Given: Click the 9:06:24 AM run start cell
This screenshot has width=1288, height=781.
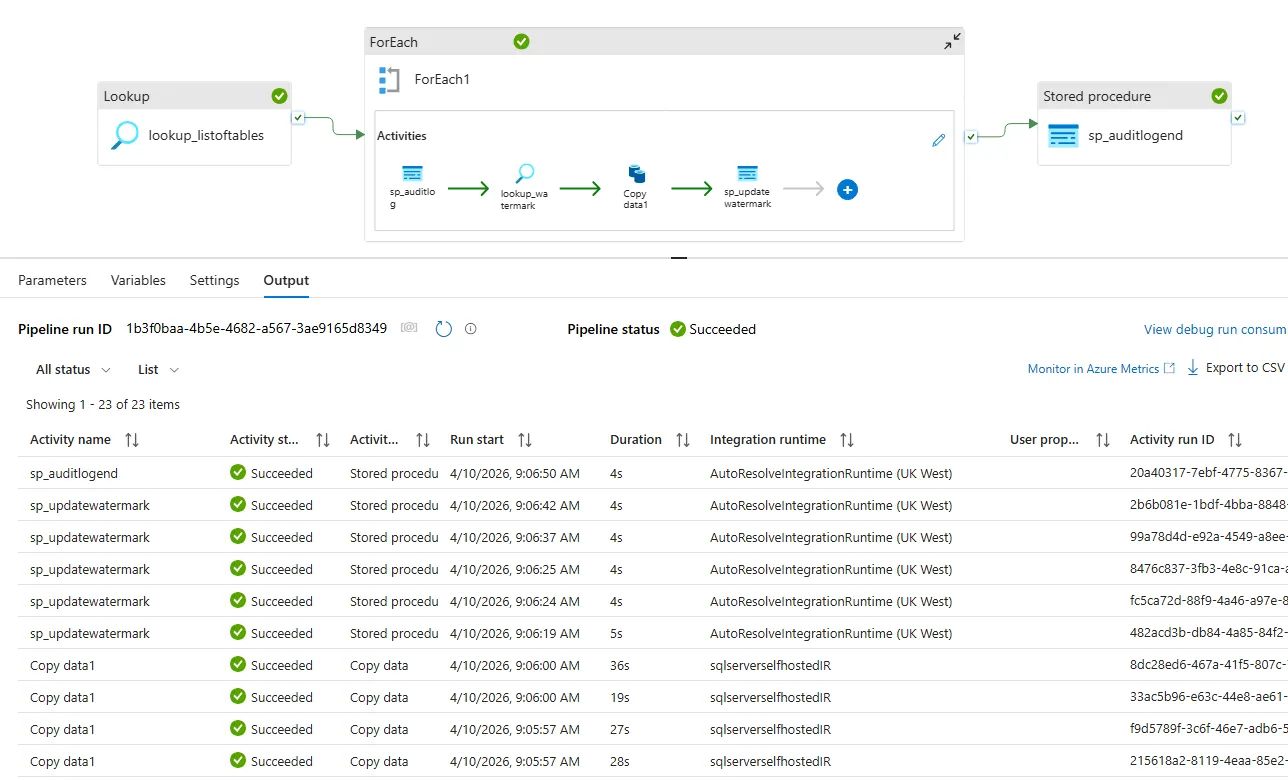Looking at the screenshot, I should [514, 601].
